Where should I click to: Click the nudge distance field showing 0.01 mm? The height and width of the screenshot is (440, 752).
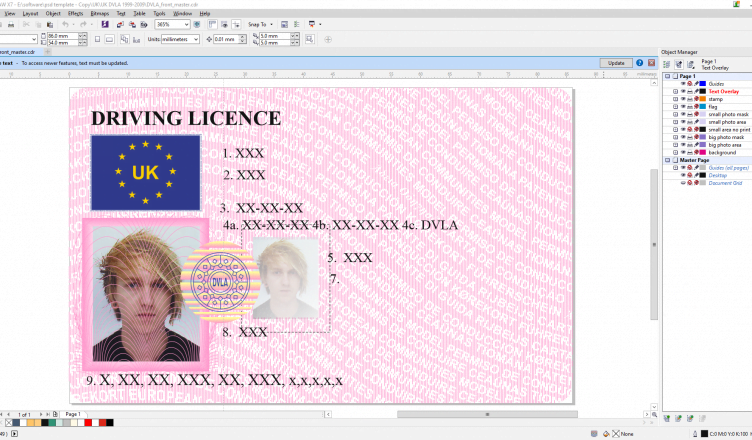point(227,39)
